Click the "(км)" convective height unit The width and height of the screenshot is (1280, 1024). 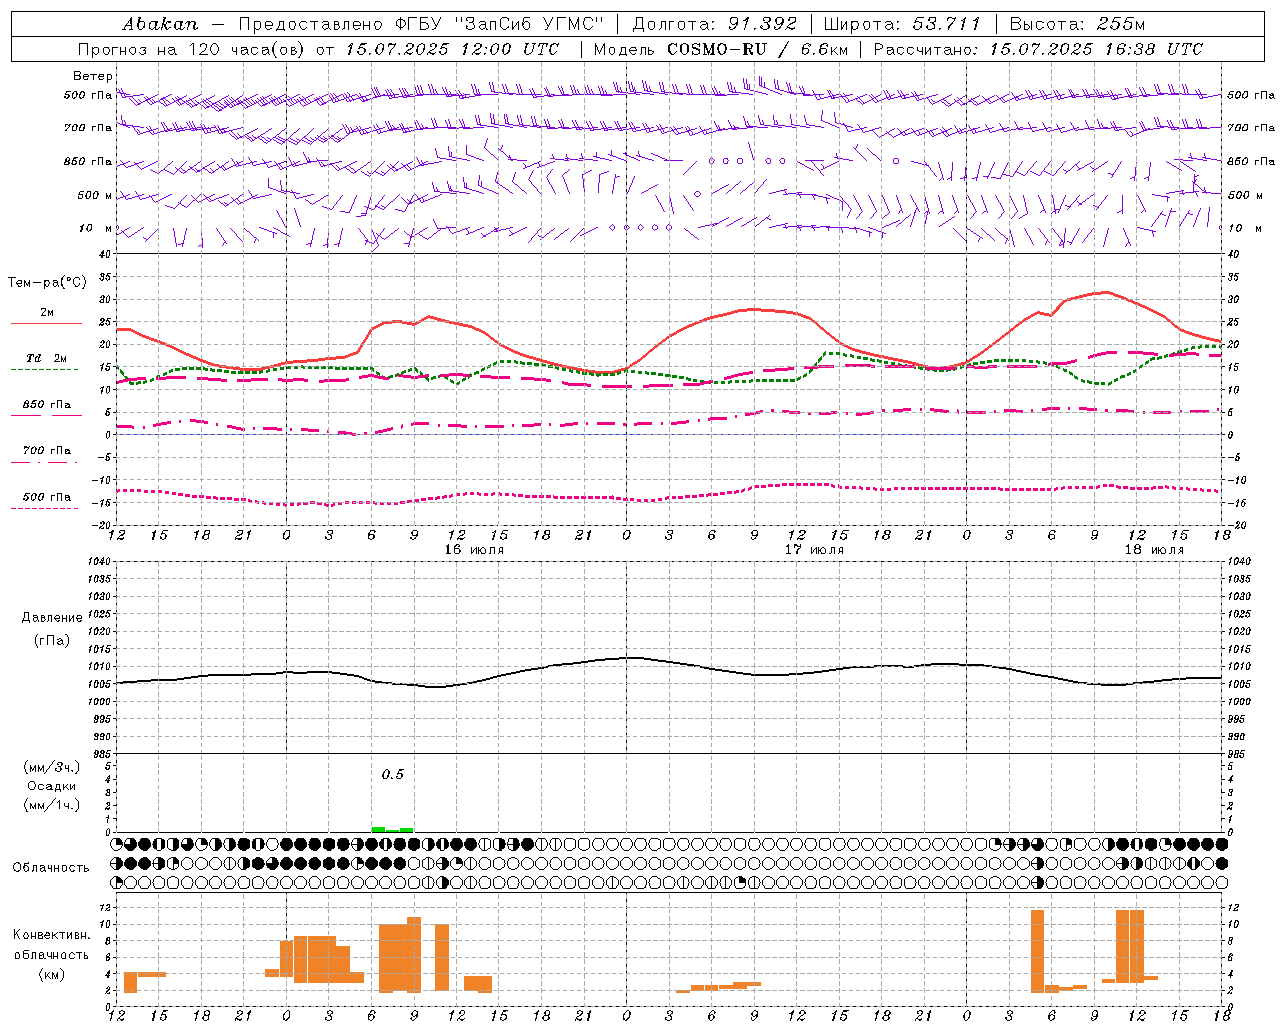(x=52, y=973)
